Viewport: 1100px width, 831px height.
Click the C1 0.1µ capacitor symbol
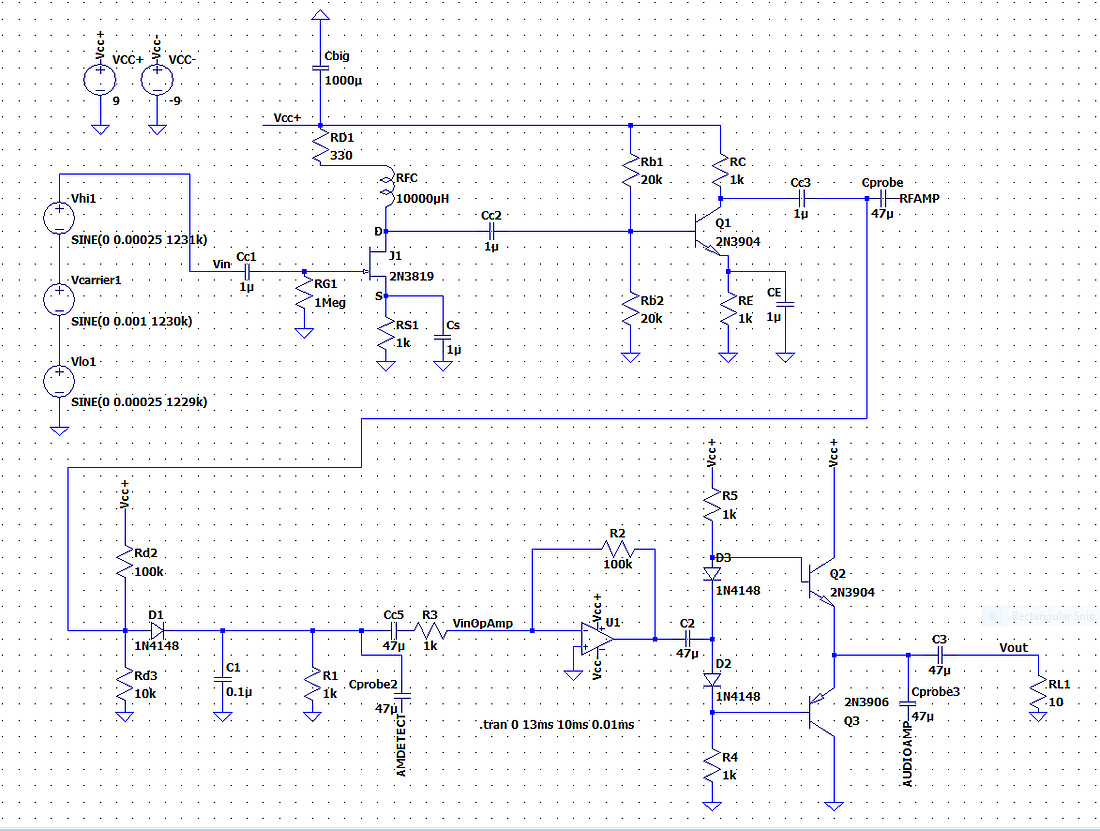222,680
